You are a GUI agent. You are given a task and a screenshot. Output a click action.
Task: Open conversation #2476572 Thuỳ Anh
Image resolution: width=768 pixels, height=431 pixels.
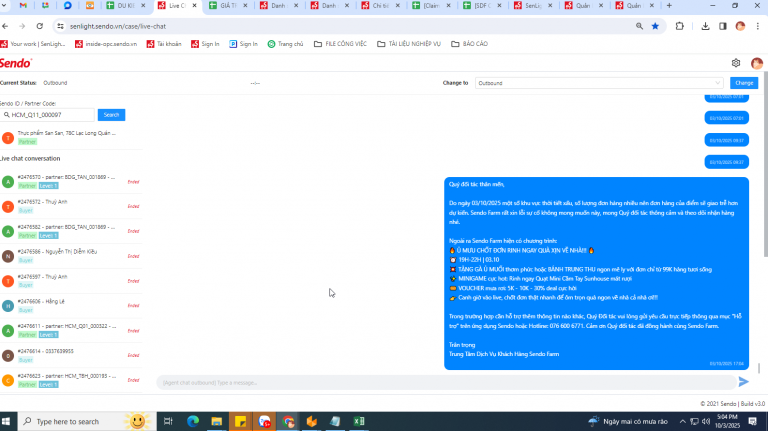click(72, 206)
